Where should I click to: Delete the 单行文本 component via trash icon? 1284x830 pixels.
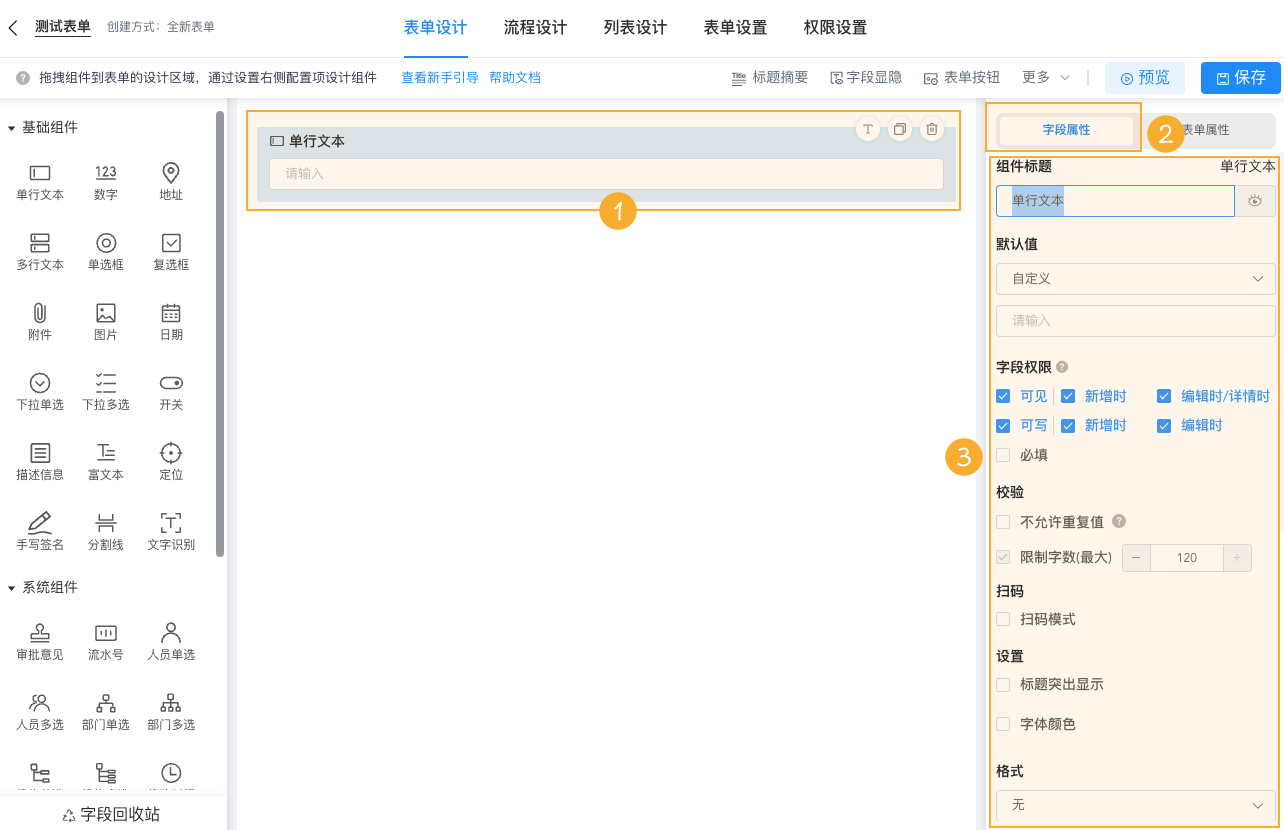931,129
